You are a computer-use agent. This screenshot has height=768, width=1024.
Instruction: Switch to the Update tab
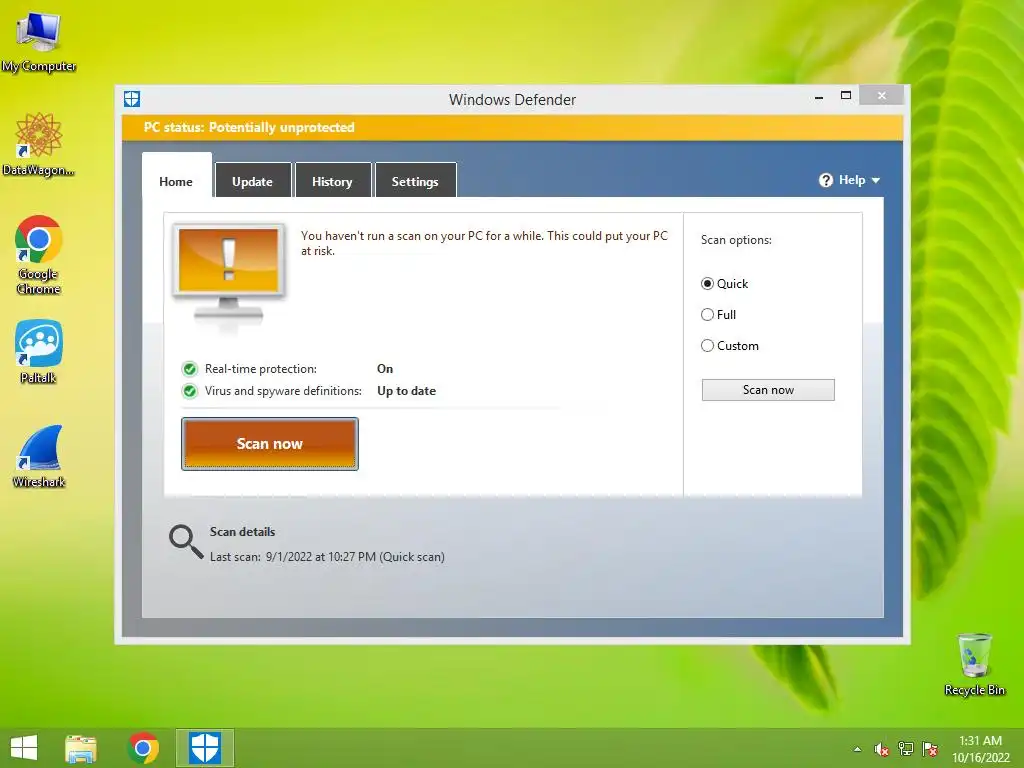coord(253,182)
